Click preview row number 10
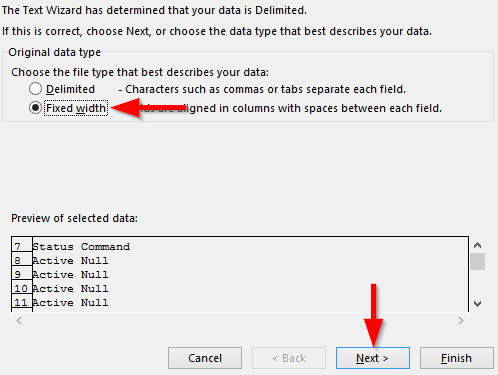The height and width of the screenshot is (375, 498). (21, 288)
